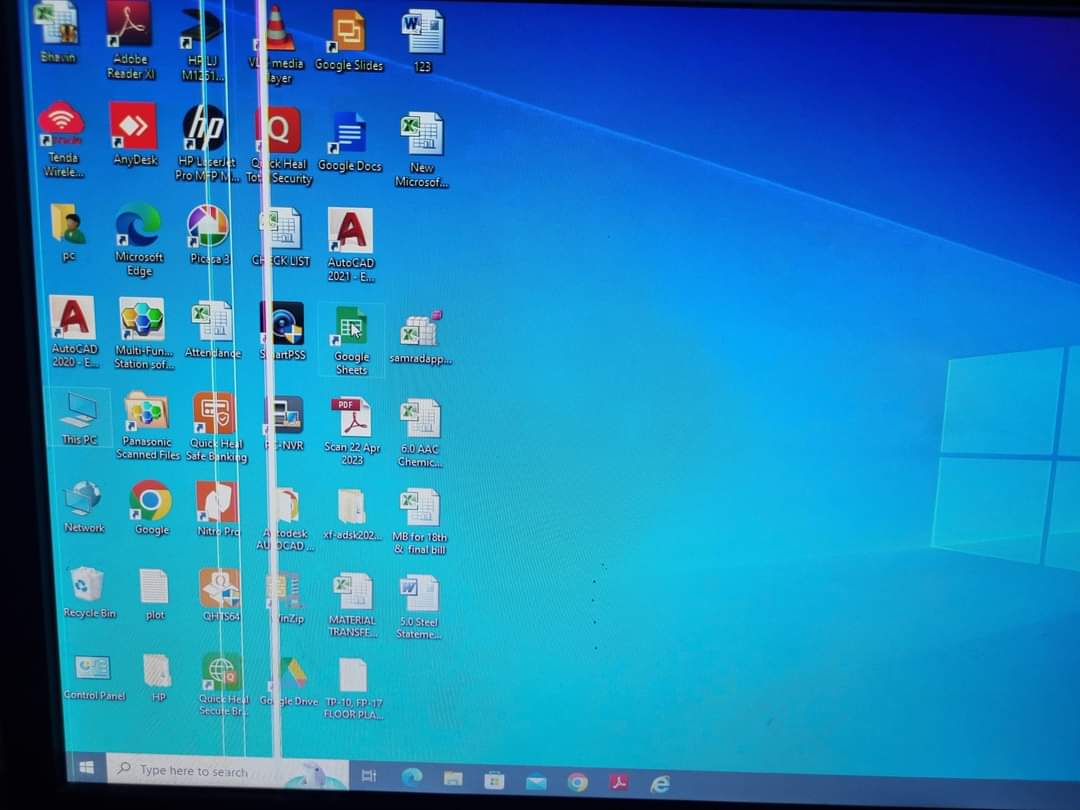This screenshot has height=810, width=1080.
Task: Open the HP file icon
Action: pyautogui.click(x=158, y=678)
